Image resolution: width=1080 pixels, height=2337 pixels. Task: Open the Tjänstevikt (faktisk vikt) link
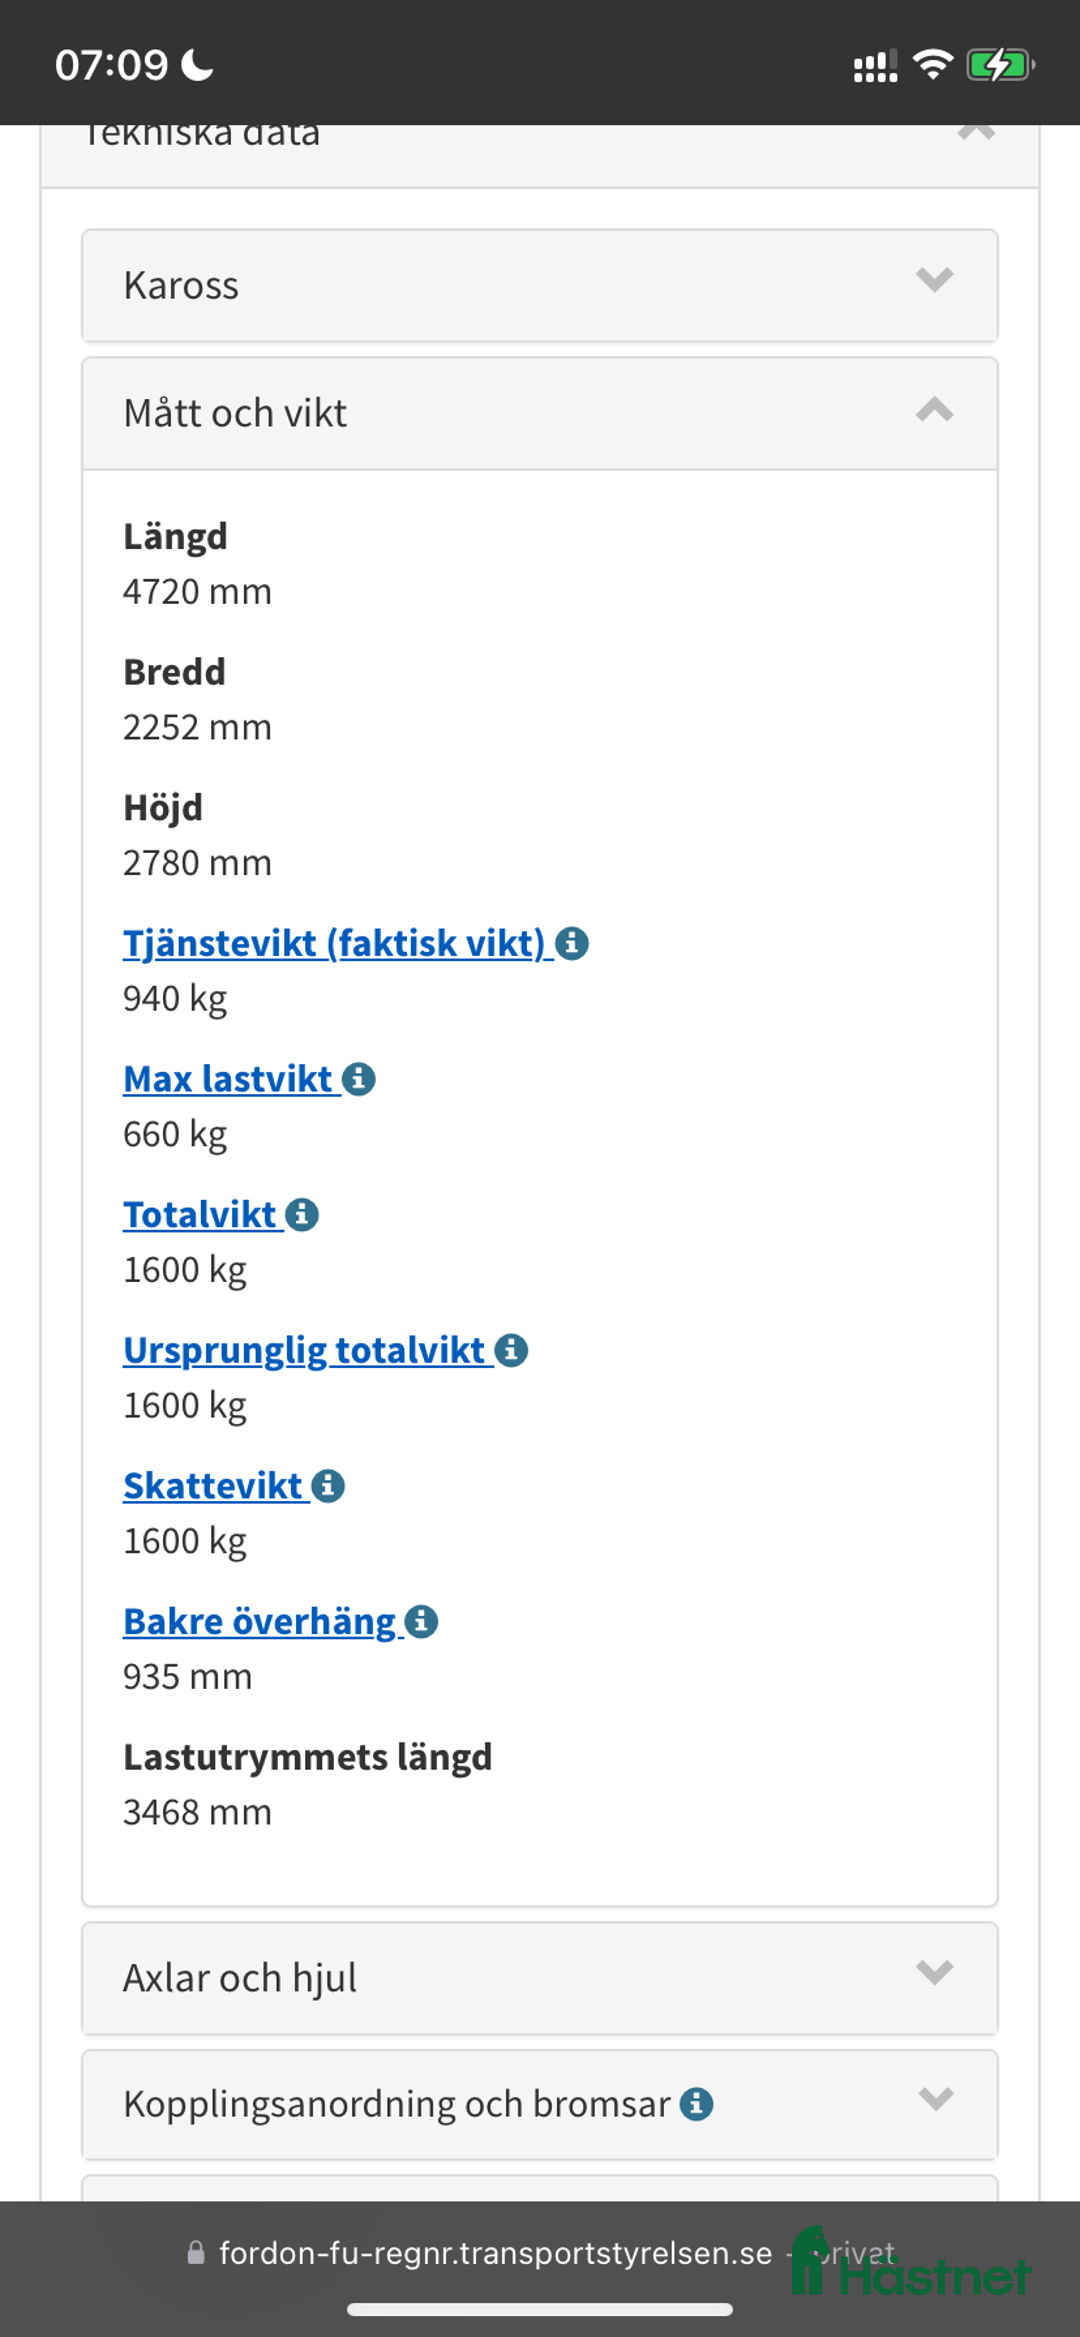tap(335, 943)
